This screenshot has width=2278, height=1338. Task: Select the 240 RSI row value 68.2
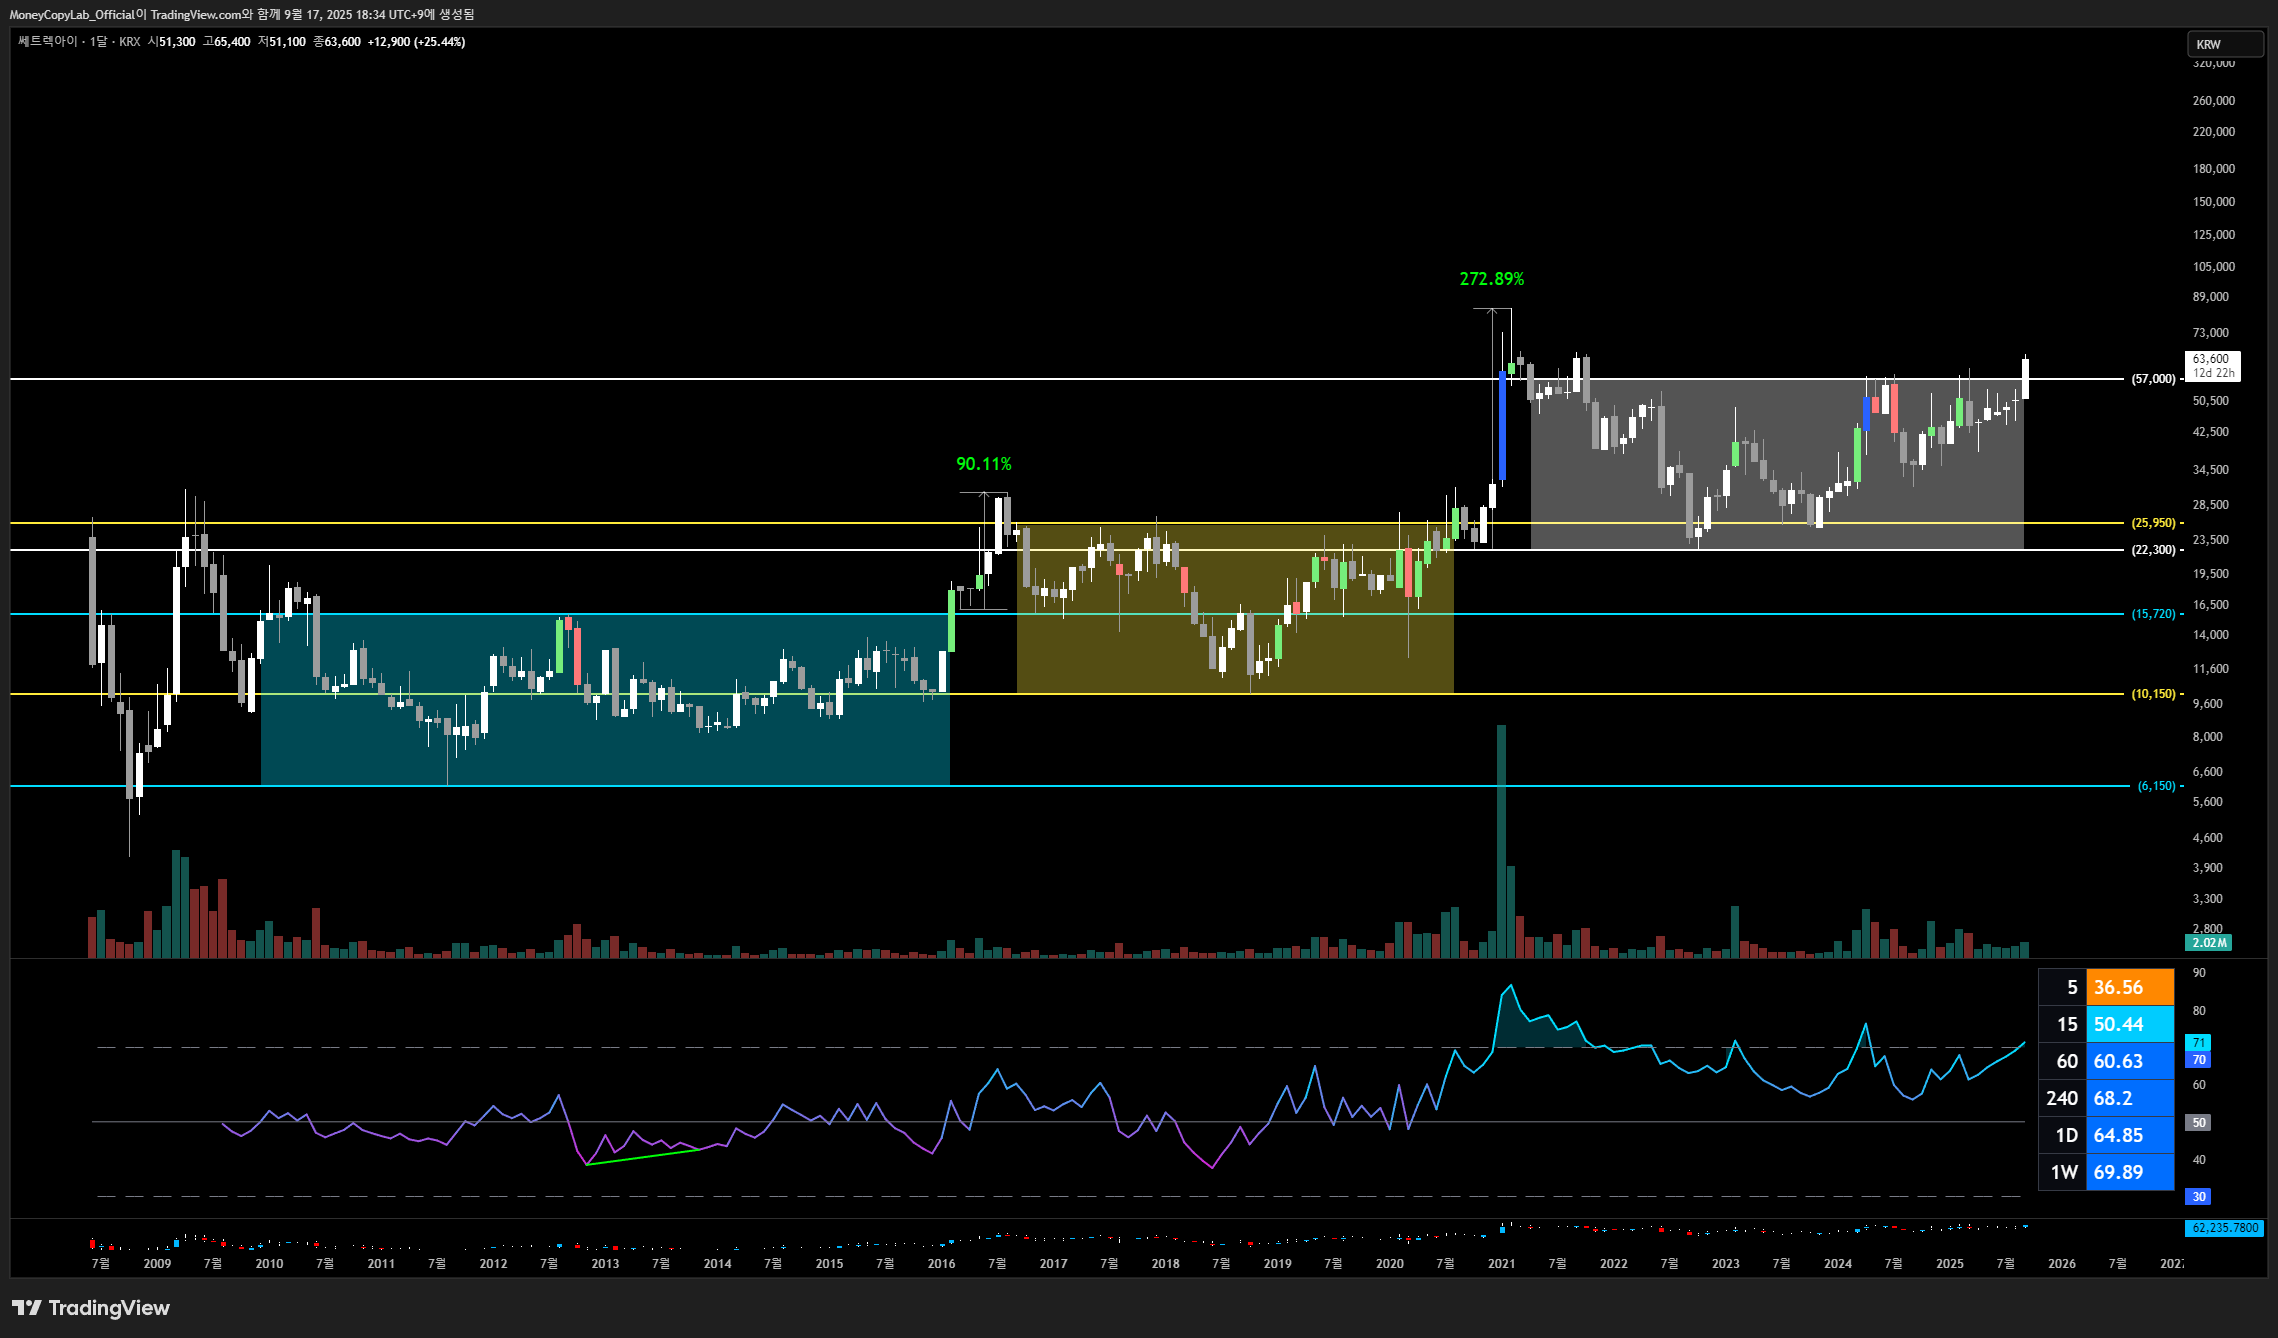2130,1098
